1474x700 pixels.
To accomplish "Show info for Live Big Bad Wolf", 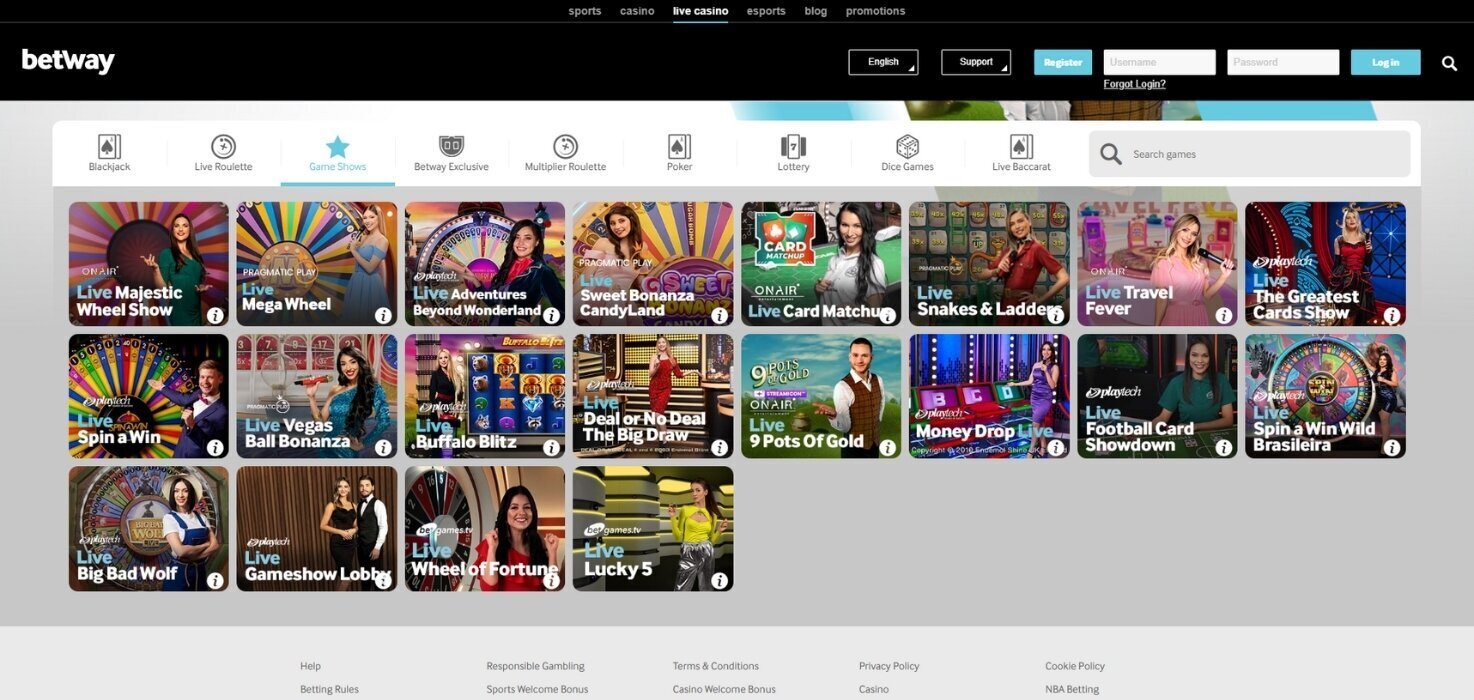I will coord(215,580).
